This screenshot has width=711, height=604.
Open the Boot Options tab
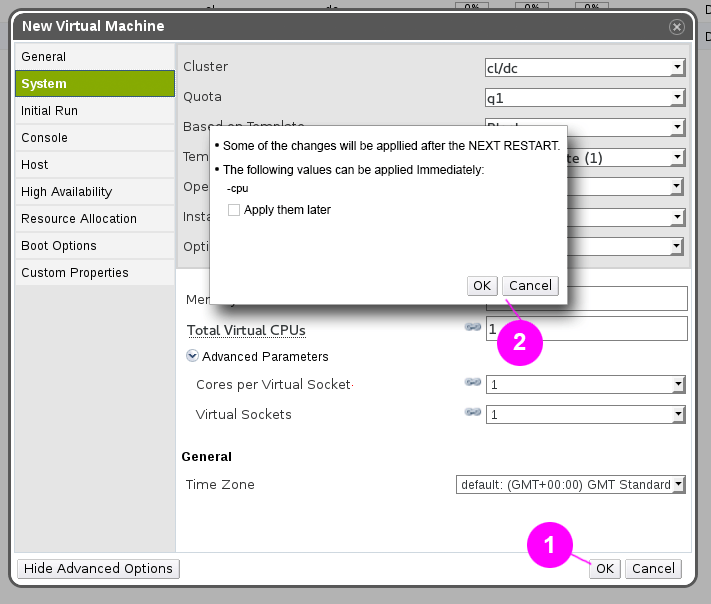tap(95, 246)
